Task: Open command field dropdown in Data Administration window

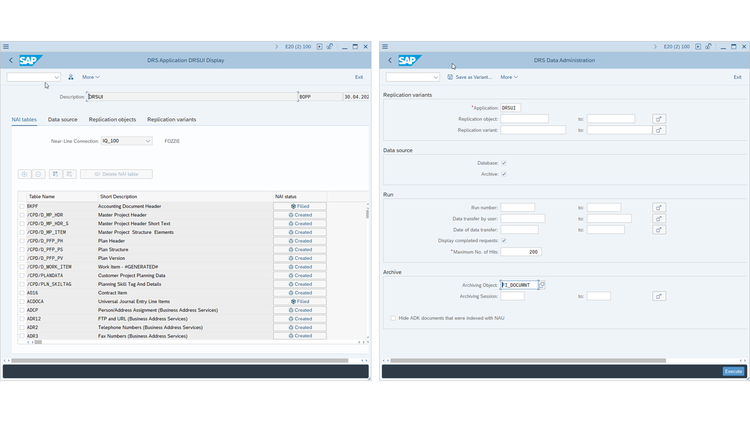Action: point(435,77)
